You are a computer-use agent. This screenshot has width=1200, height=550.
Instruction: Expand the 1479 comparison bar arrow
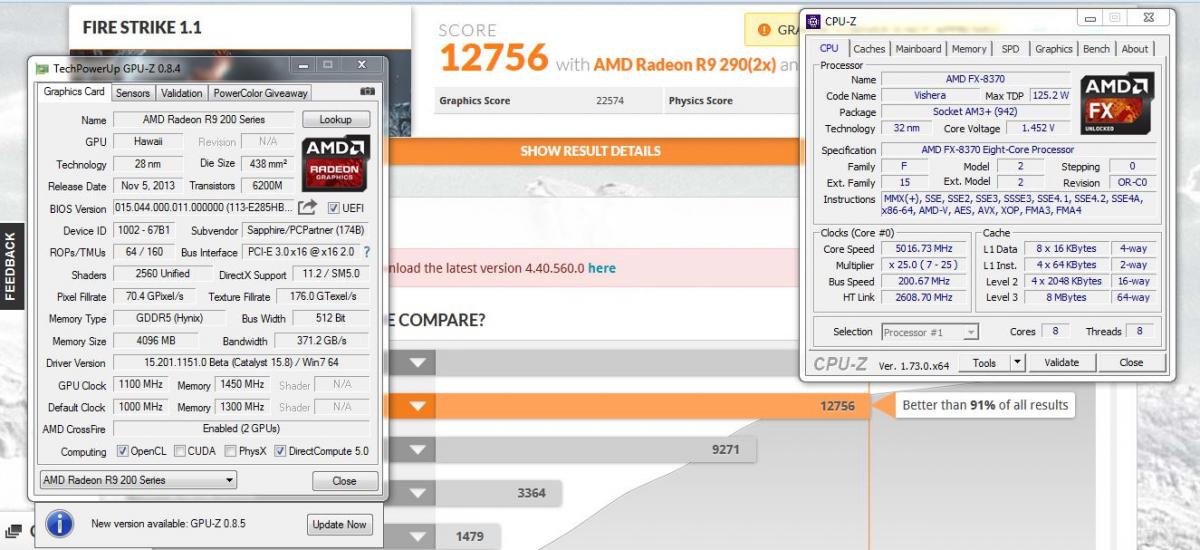[418, 537]
